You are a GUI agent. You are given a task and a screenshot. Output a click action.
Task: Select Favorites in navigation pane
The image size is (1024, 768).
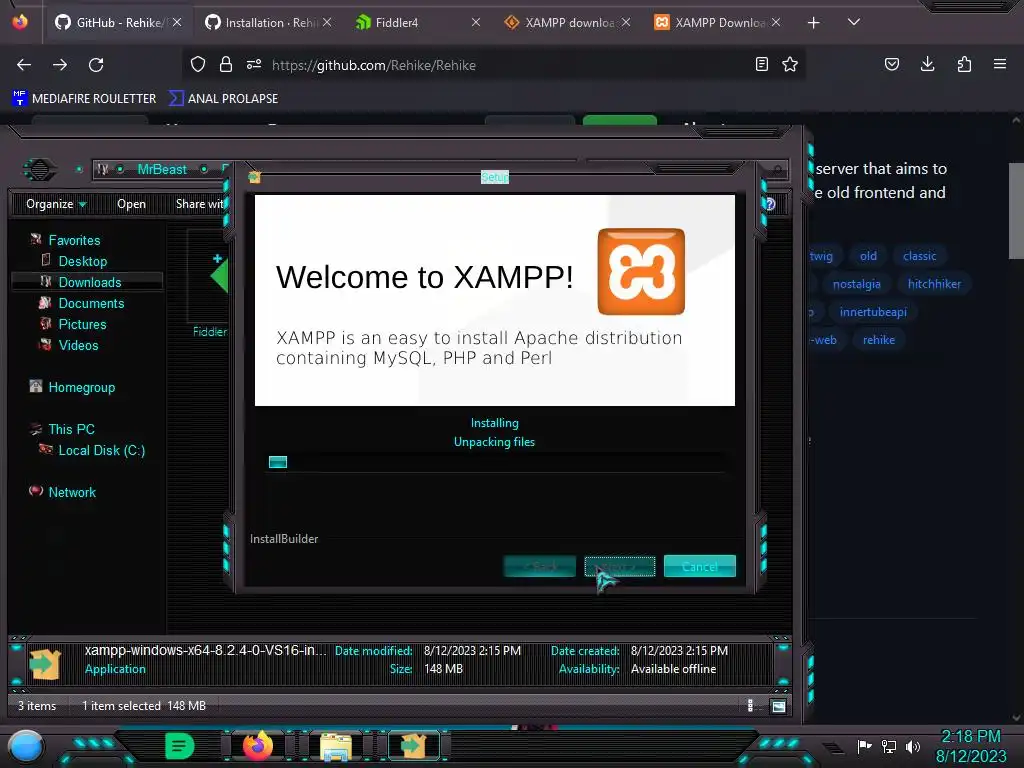(74, 240)
